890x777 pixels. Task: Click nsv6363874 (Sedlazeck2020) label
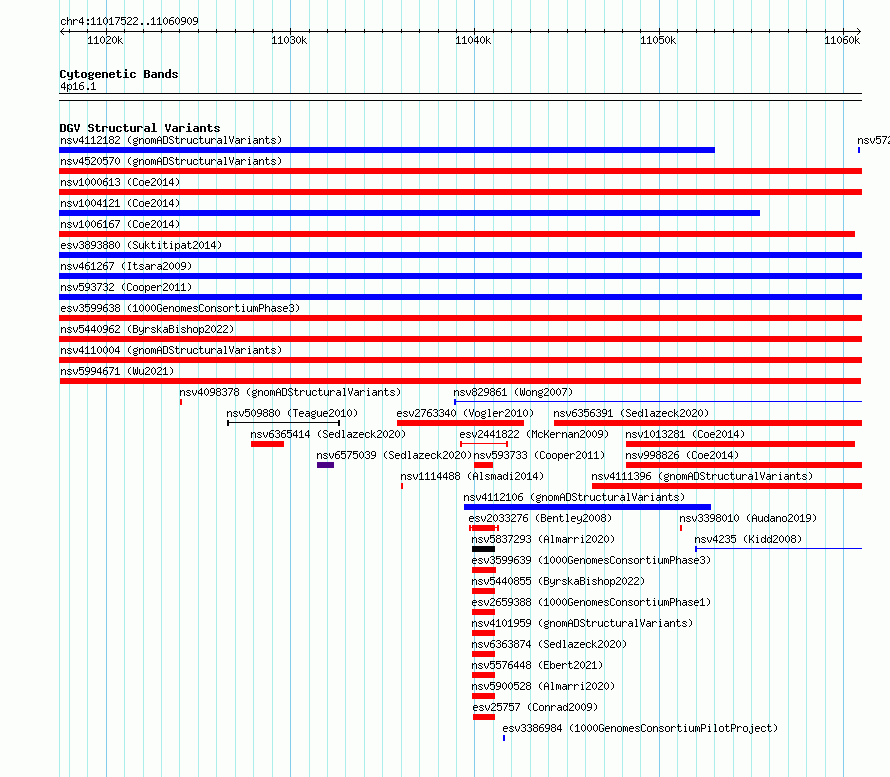click(x=549, y=644)
